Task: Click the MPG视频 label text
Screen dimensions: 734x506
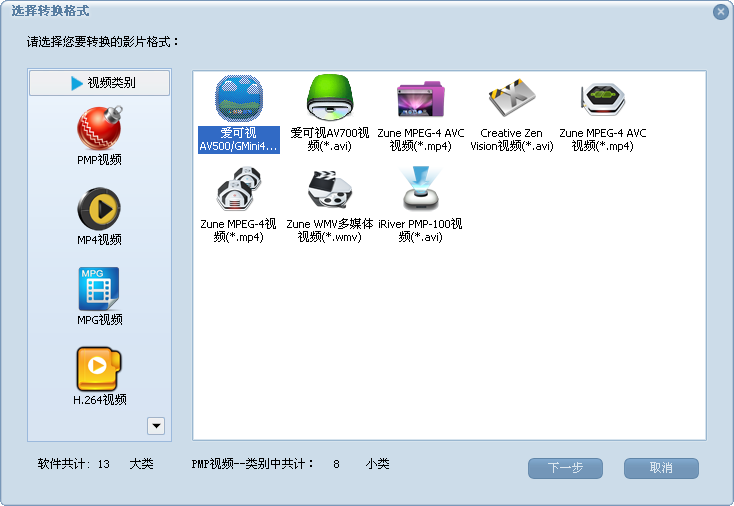Action: pyautogui.click(x=100, y=320)
